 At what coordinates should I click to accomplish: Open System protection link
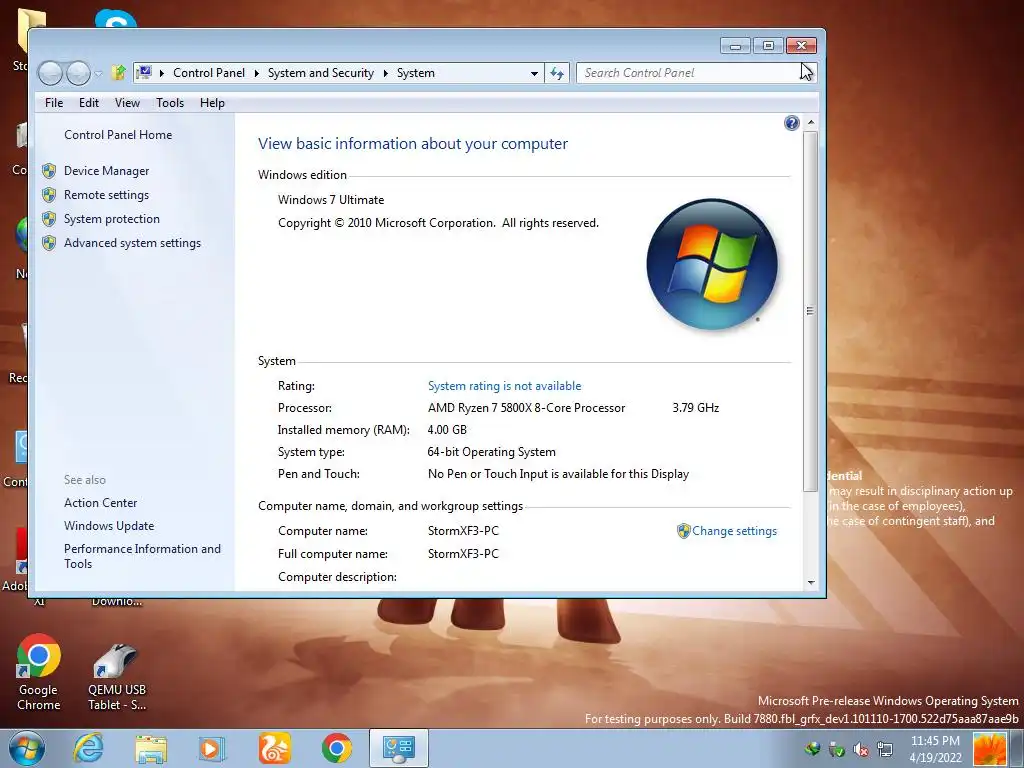click(112, 219)
